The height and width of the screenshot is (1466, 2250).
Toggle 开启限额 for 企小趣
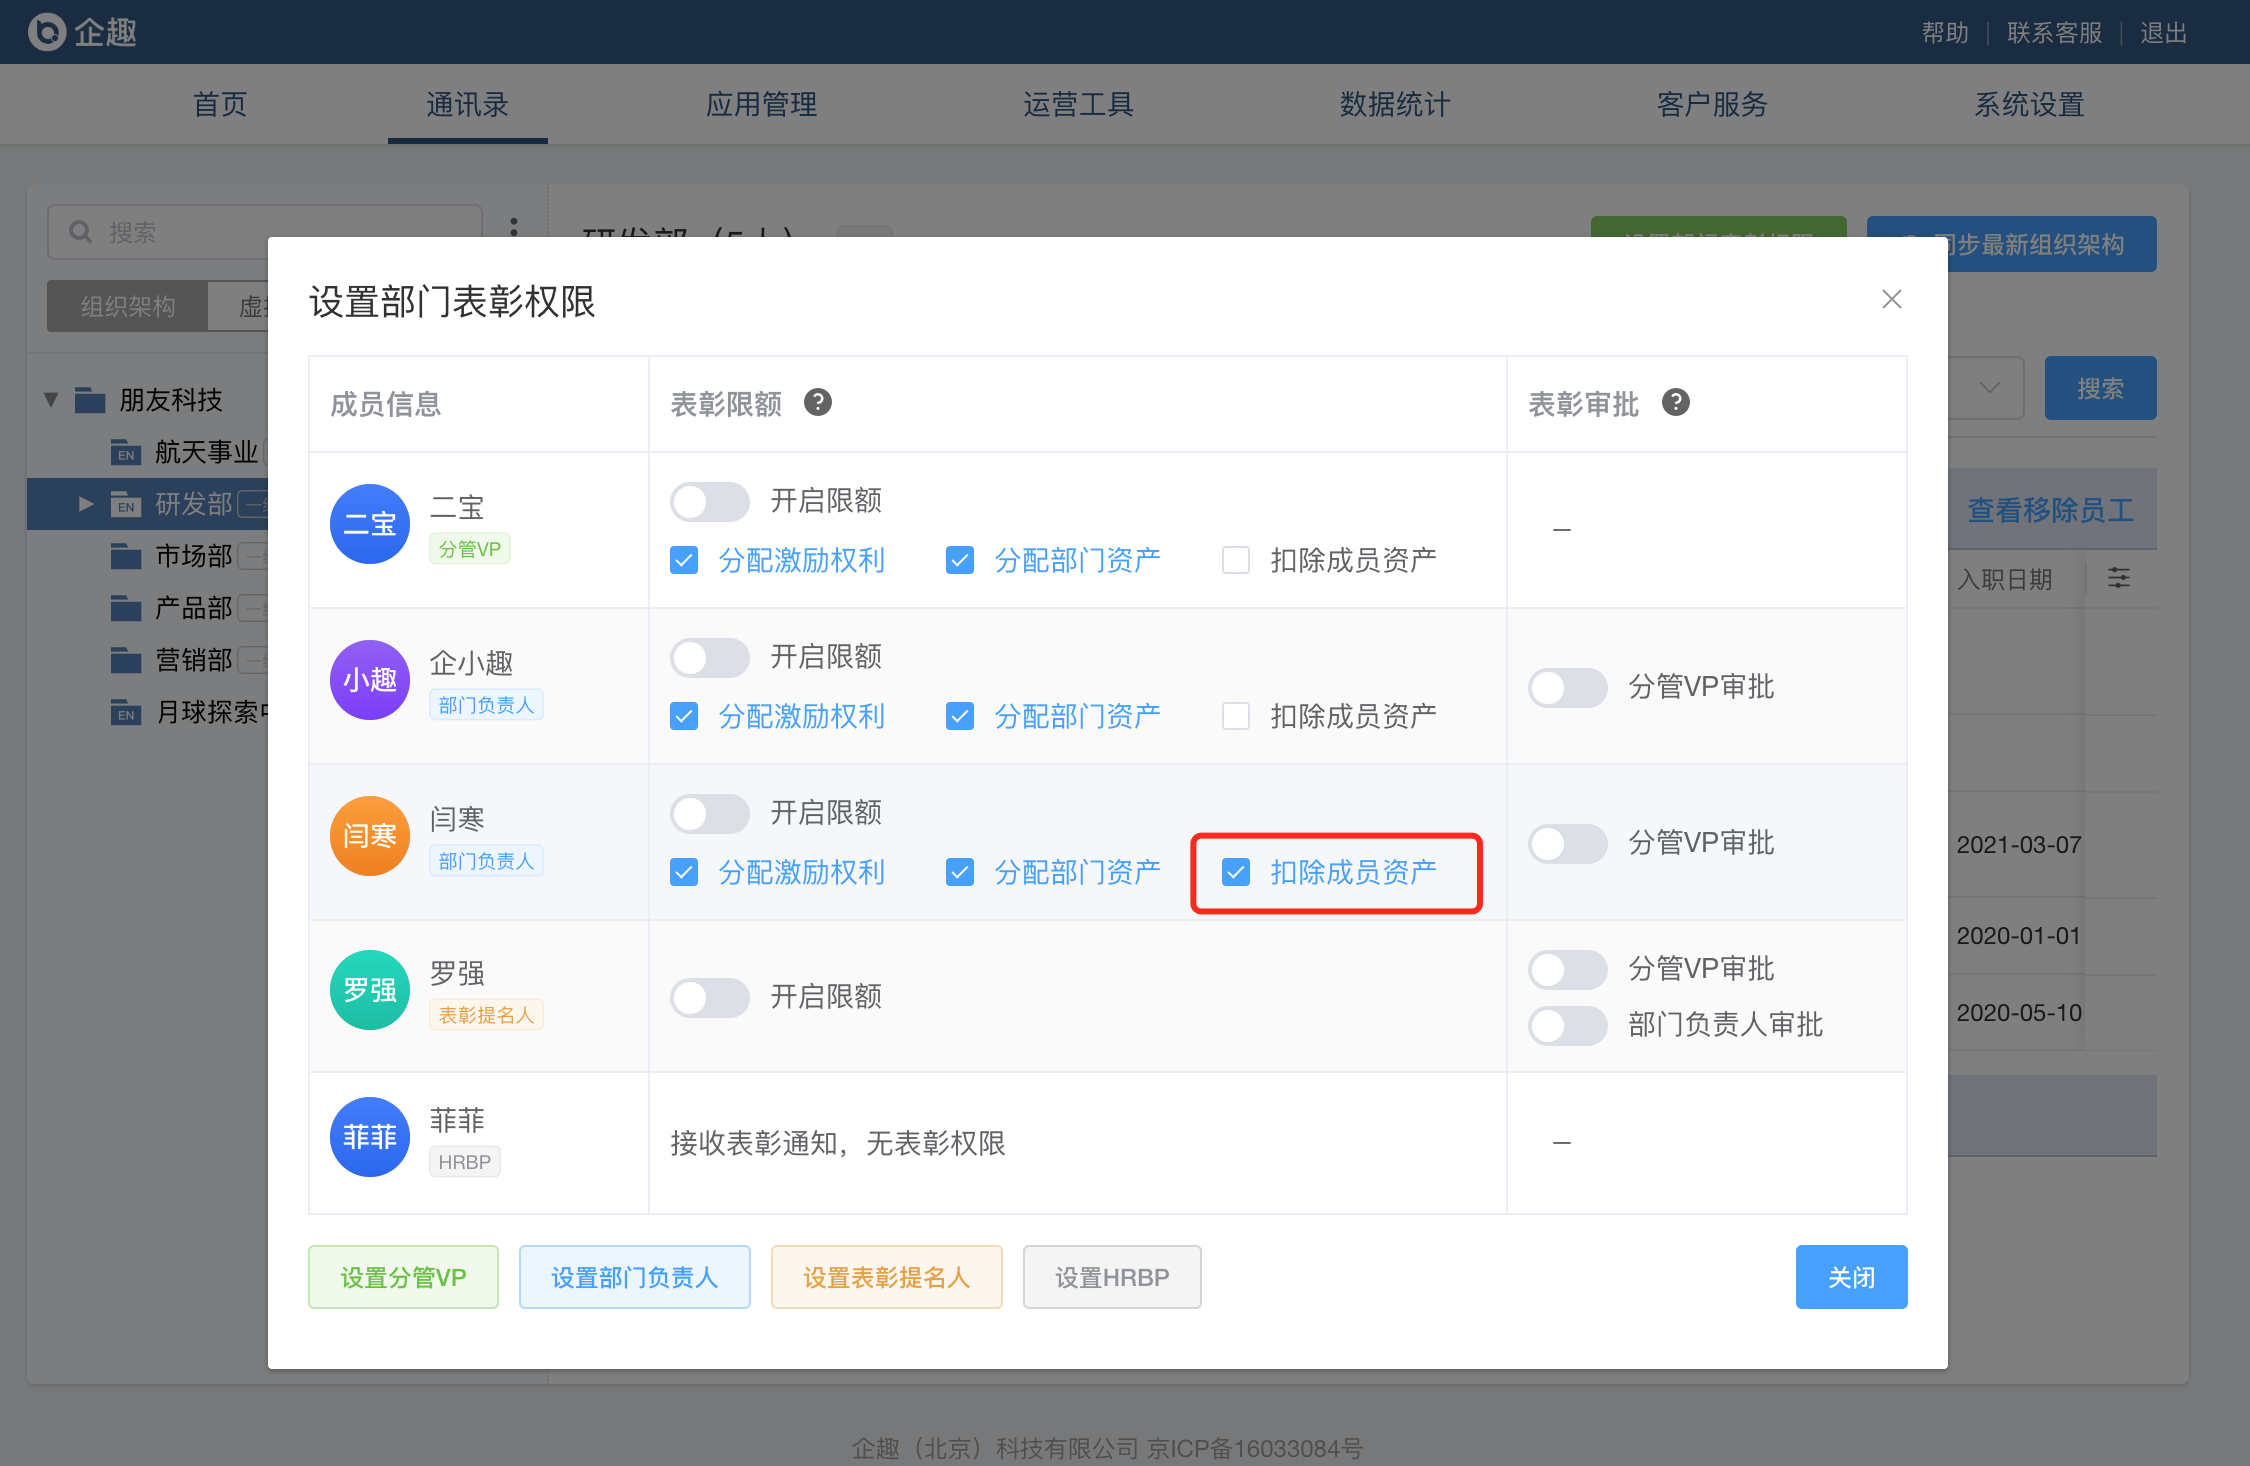tap(710, 657)
